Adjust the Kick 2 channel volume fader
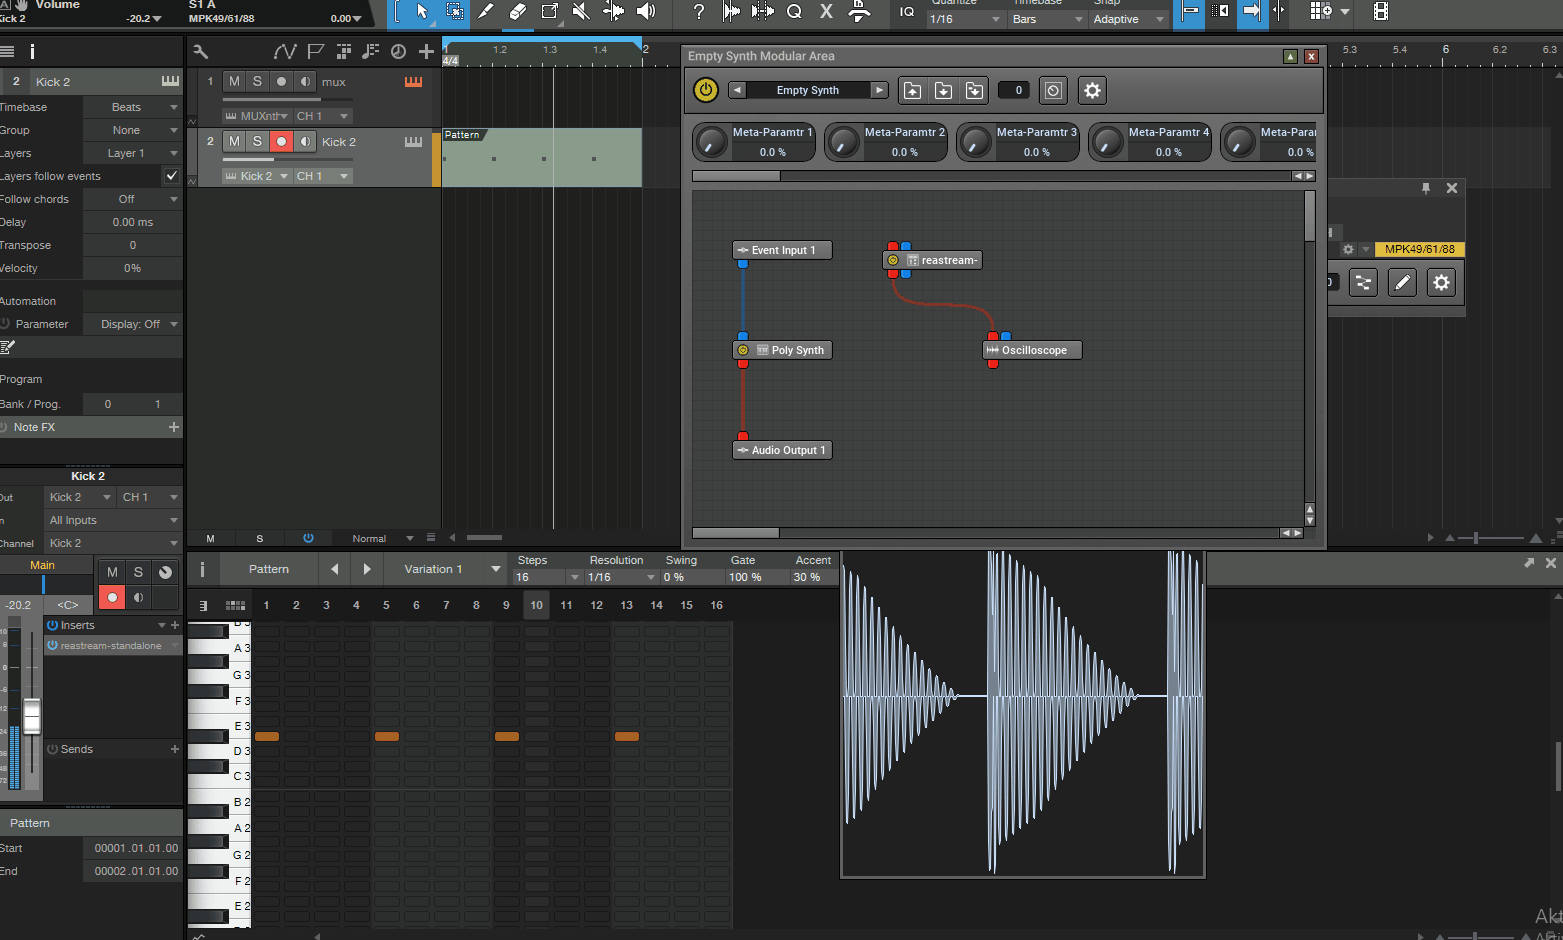 point(32,716)
